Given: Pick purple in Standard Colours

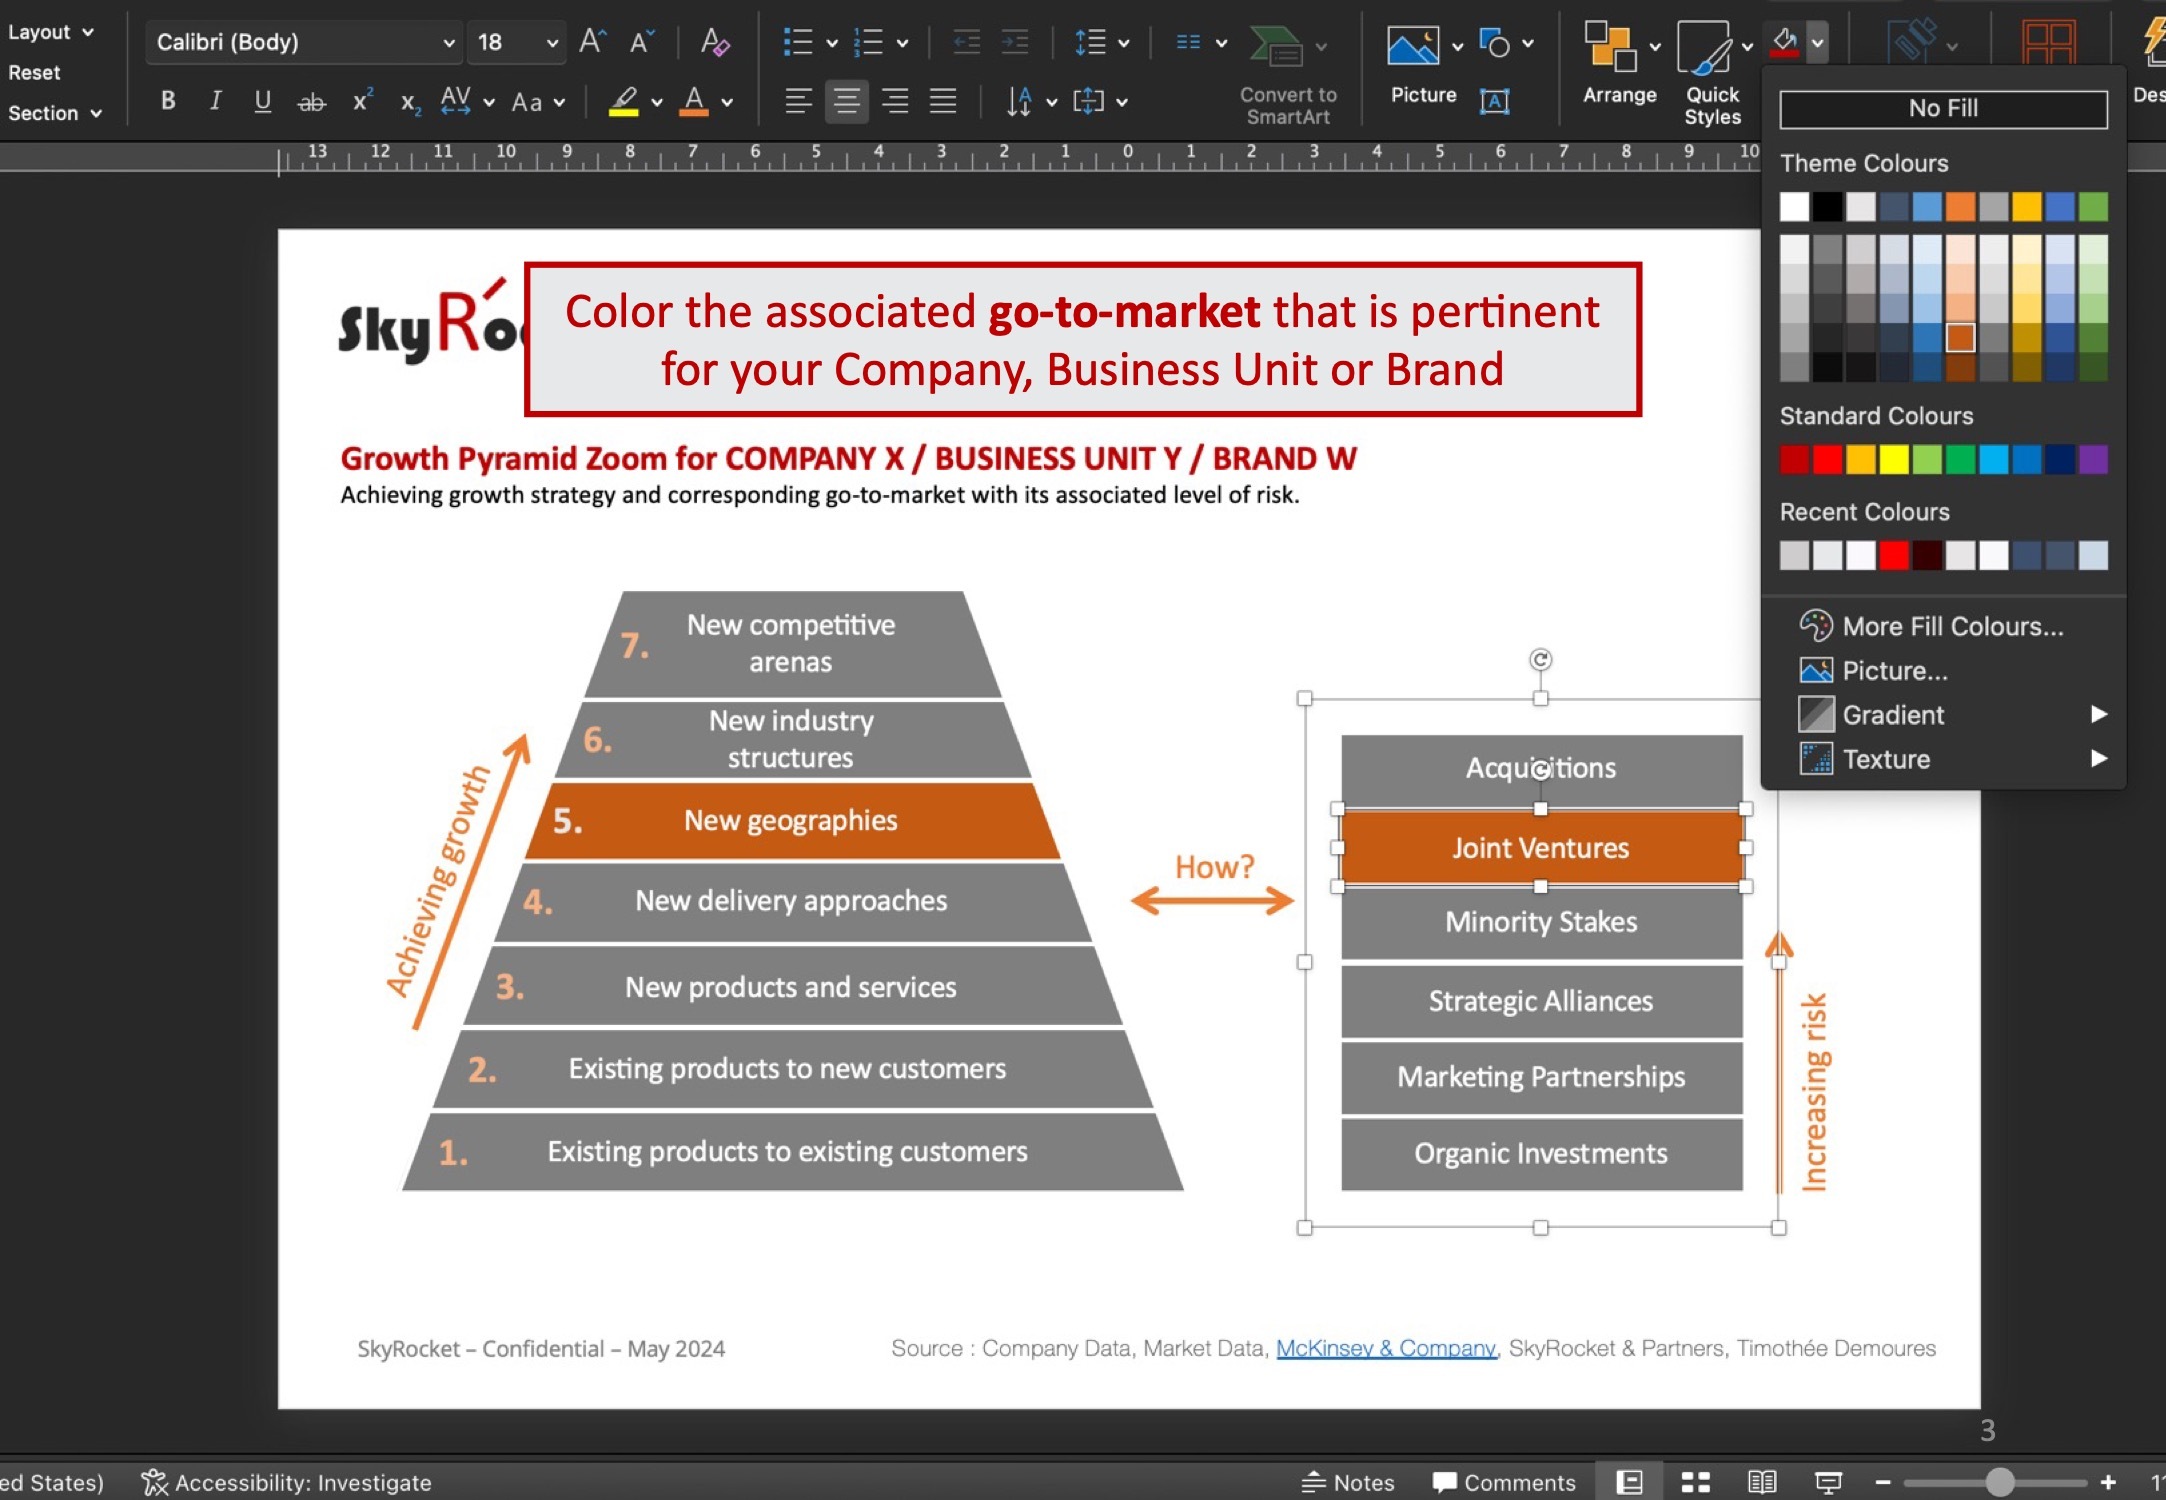Looking at the screenshot, I should (x=2093, y=460).
